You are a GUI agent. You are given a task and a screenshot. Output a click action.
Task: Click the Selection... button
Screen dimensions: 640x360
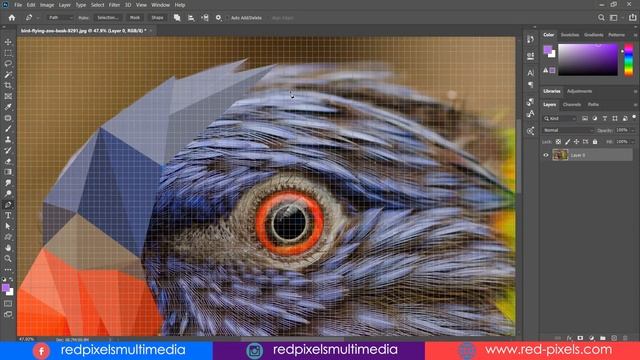point(108,18)
